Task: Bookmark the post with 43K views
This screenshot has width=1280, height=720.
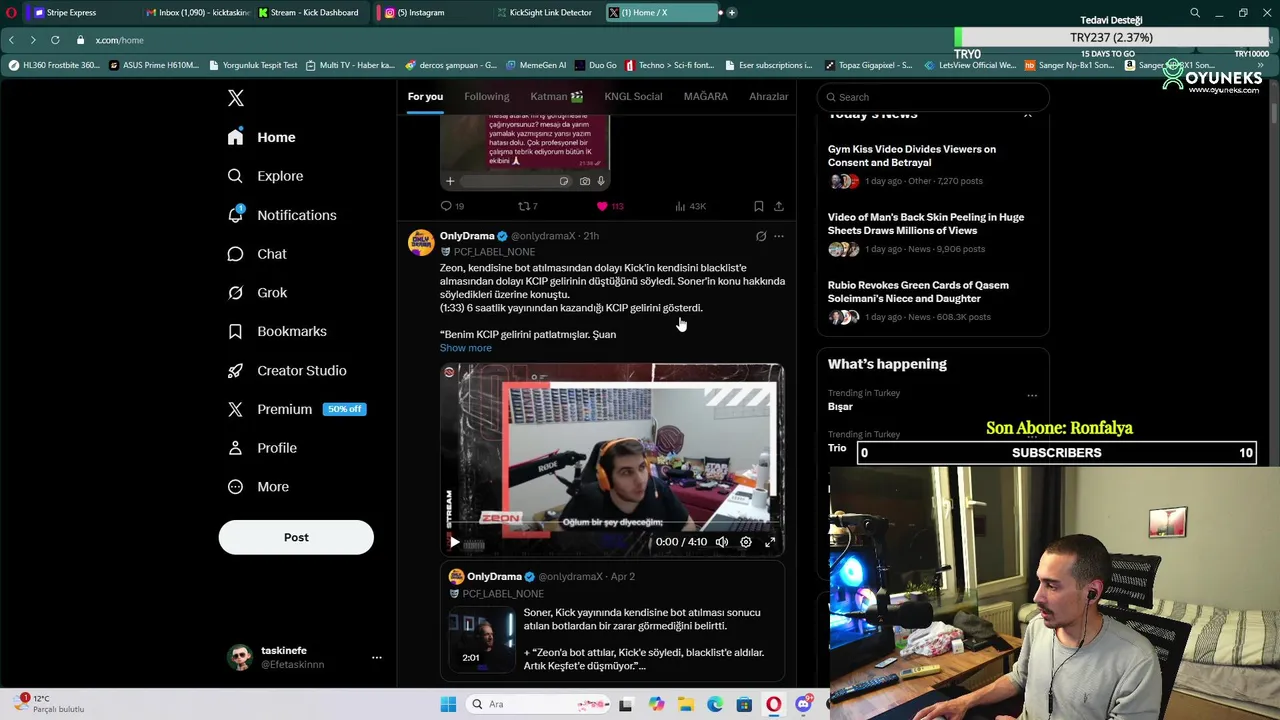Action: tap(759, 206)
